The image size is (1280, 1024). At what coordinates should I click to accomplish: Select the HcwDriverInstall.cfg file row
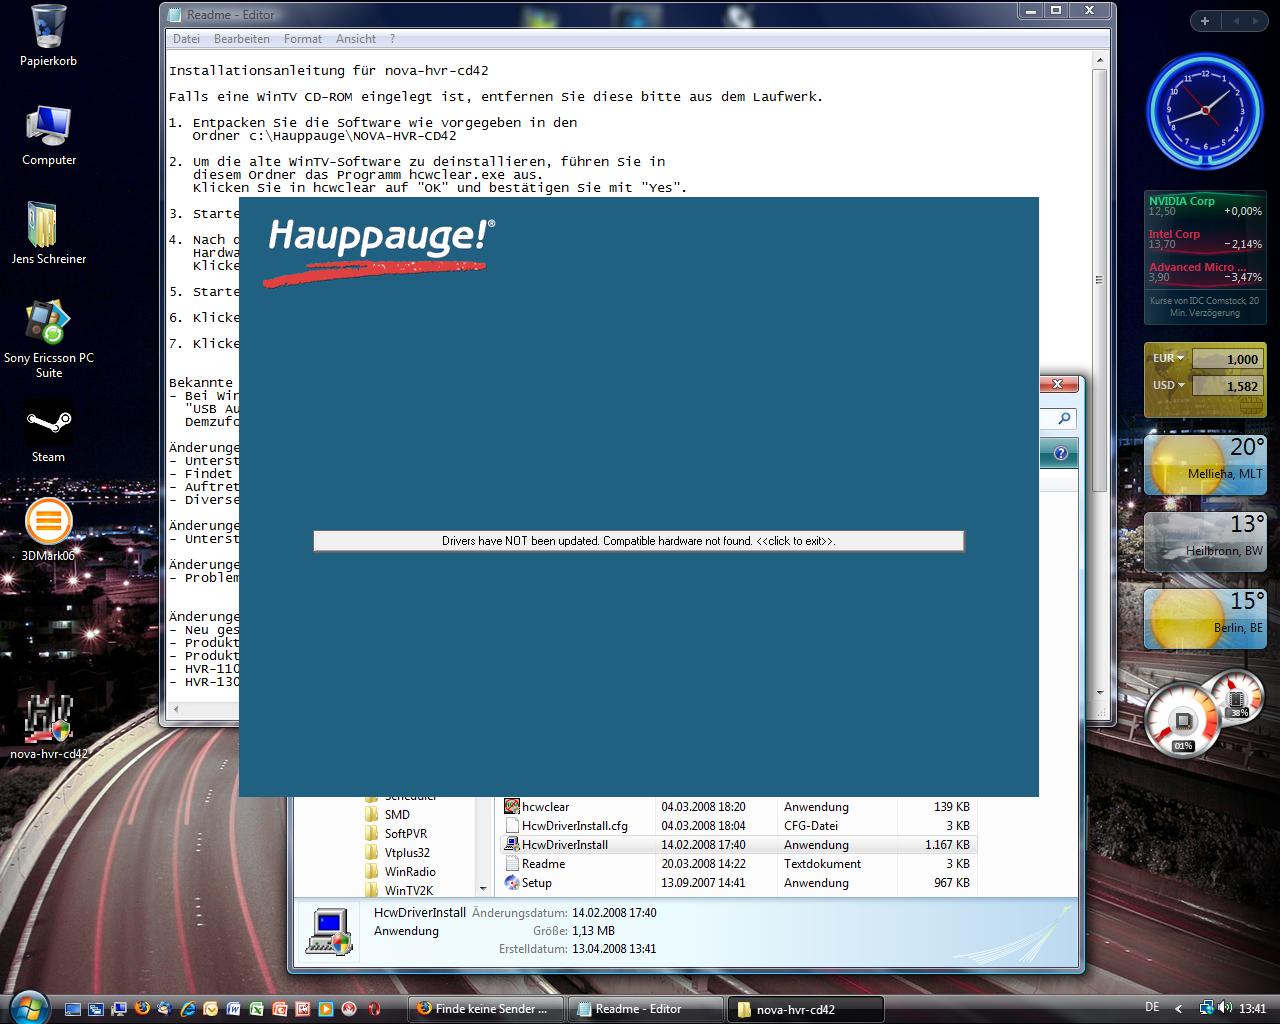point(737,826)
